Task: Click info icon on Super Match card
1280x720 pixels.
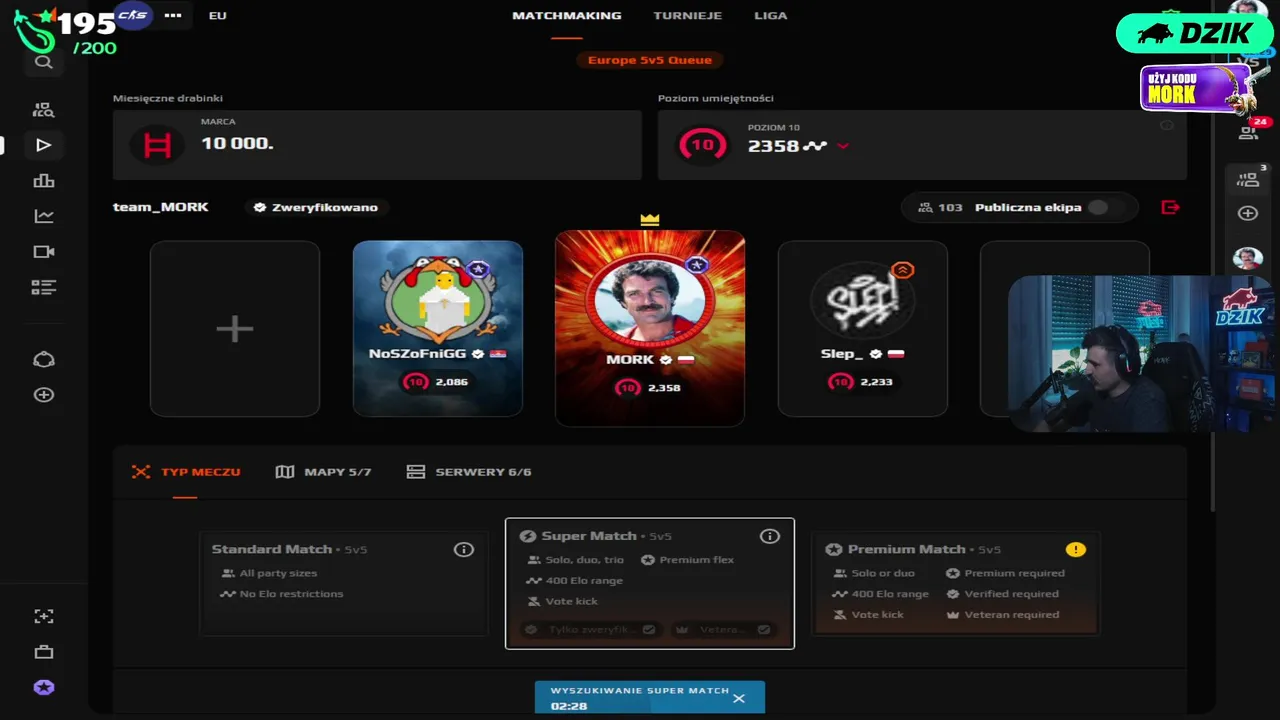Action: (769, 536)
